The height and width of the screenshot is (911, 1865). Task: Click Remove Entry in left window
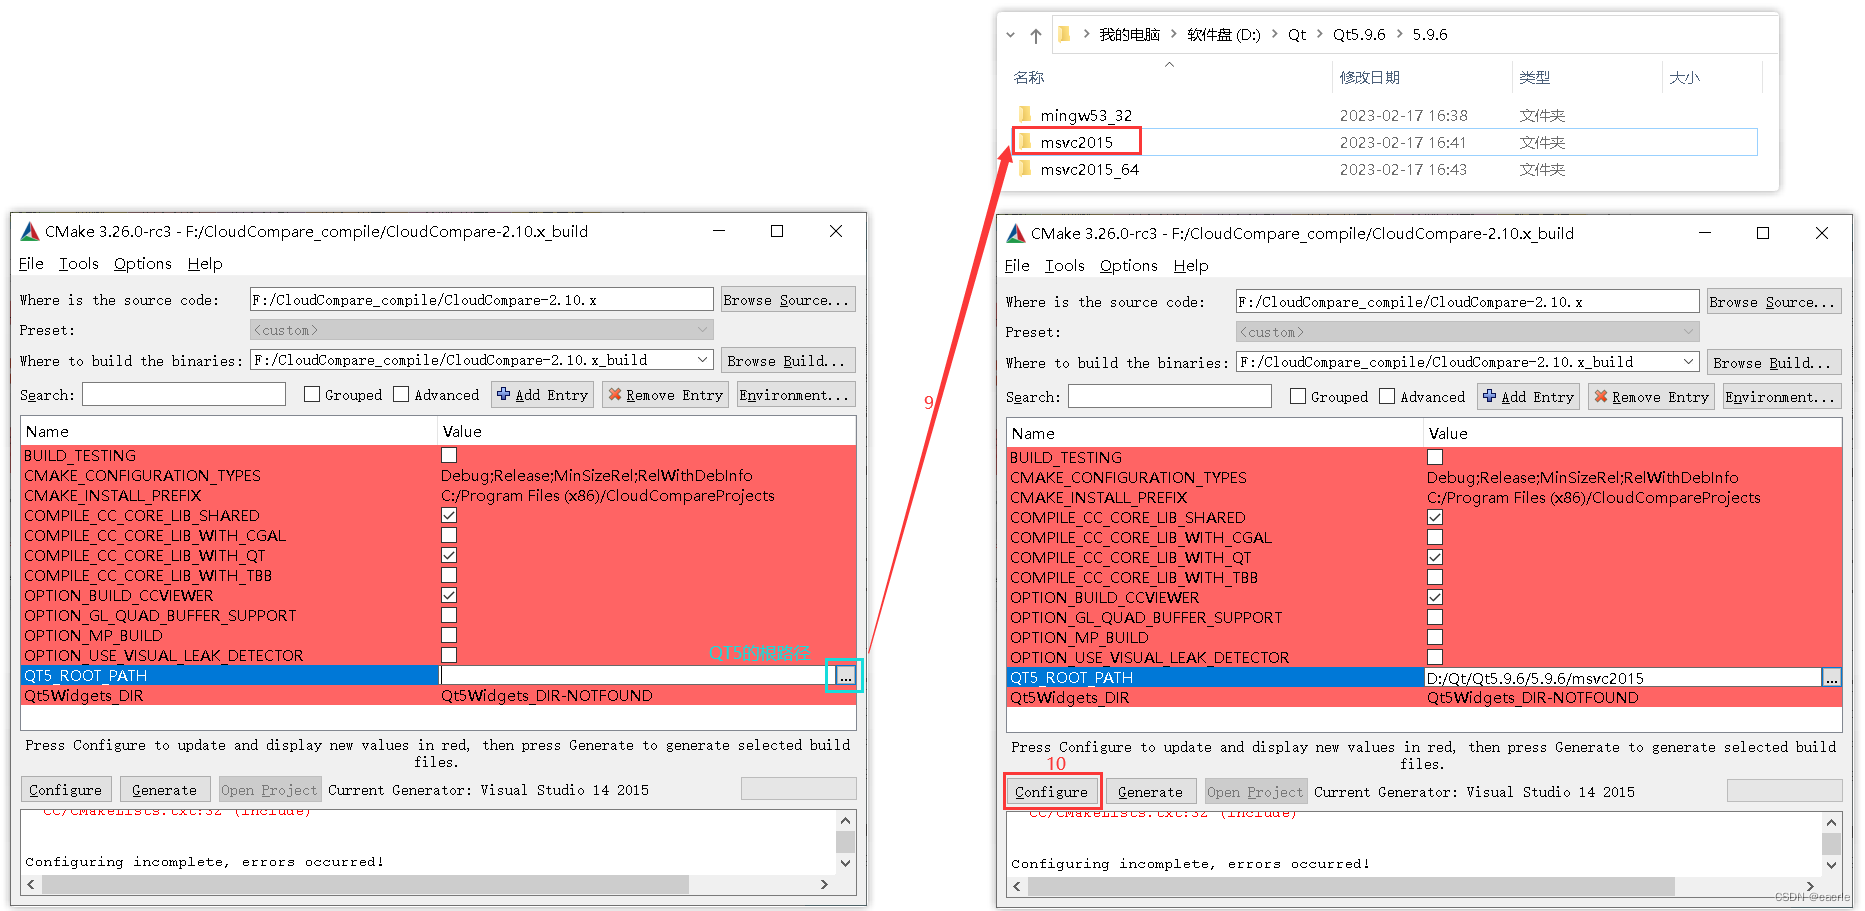coord(665,395)
